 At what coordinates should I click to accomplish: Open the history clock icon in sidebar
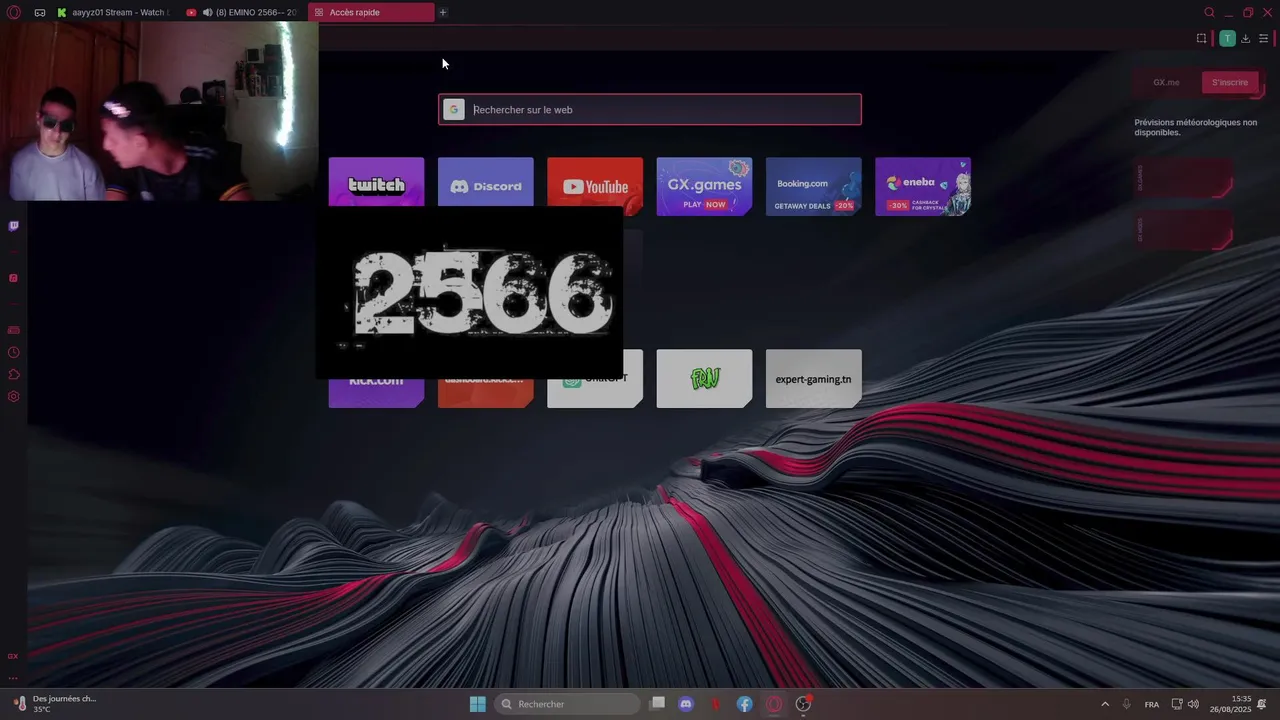click(13, 352)
